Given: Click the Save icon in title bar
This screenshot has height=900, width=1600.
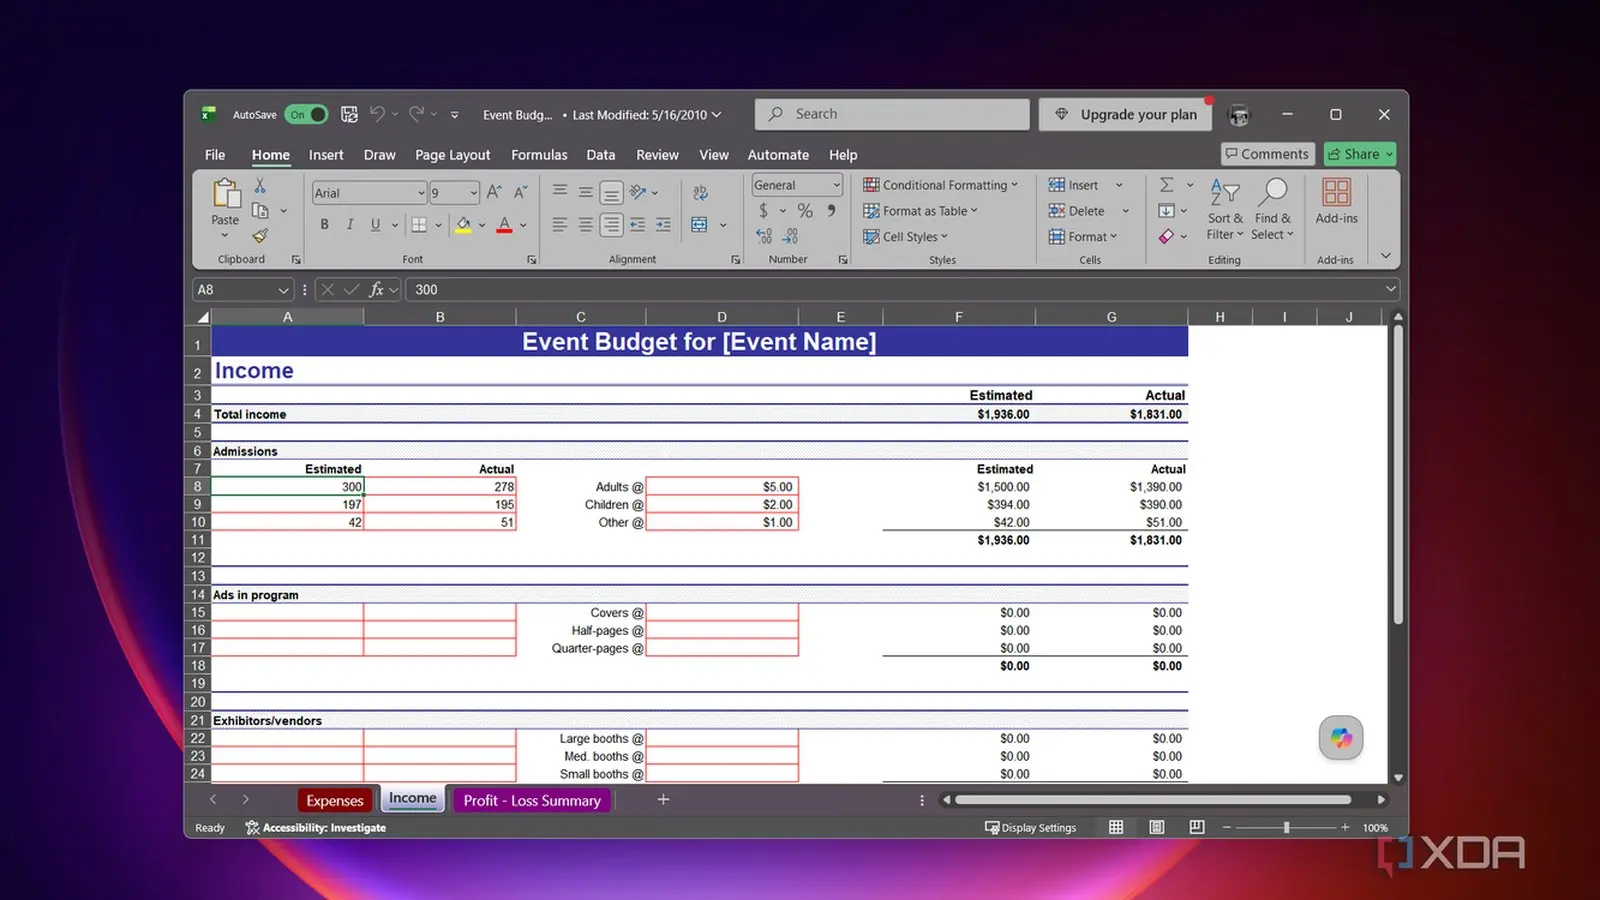Looking at the screenshot, I should tap(349, 114).
